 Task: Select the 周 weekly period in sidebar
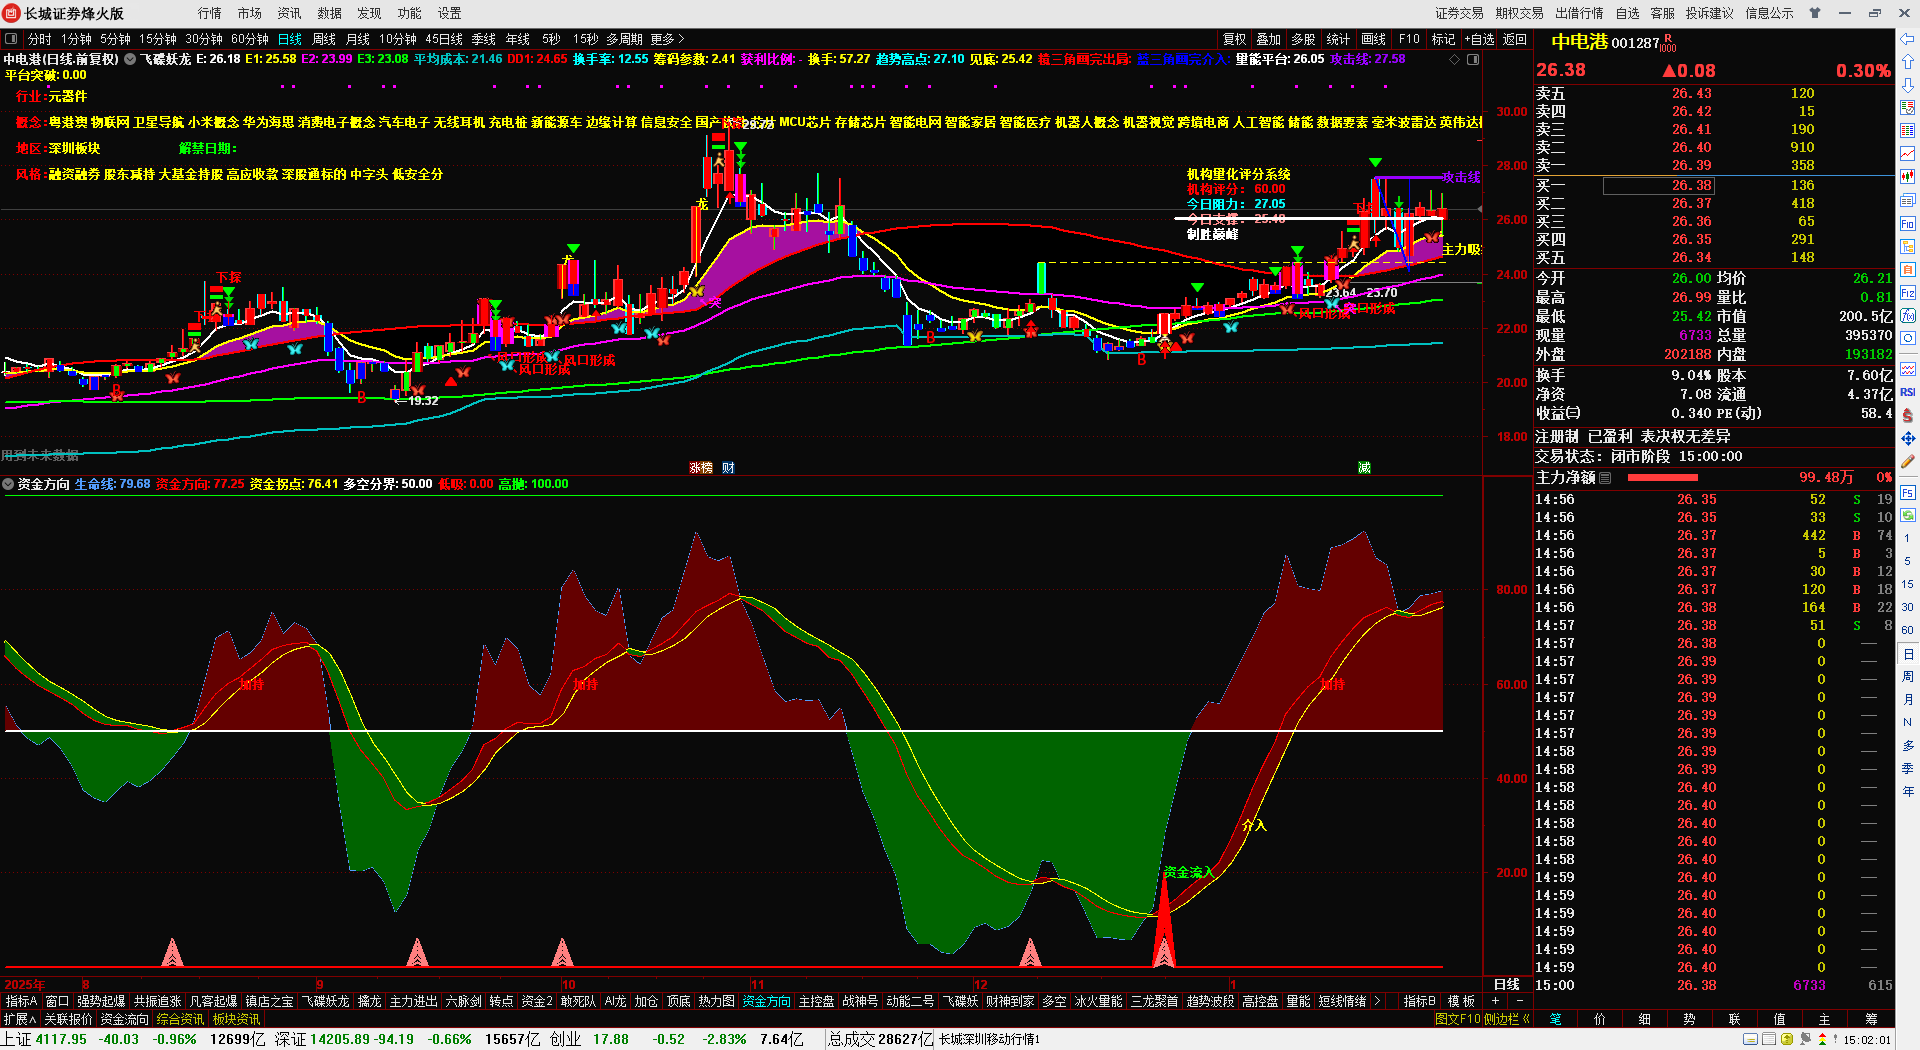[x=1908, y=677]
